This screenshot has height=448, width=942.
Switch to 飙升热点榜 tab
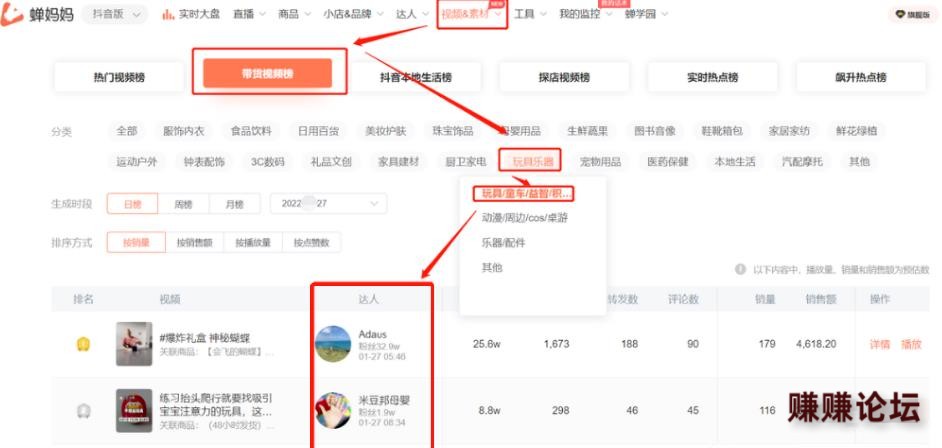coord(861,77)
